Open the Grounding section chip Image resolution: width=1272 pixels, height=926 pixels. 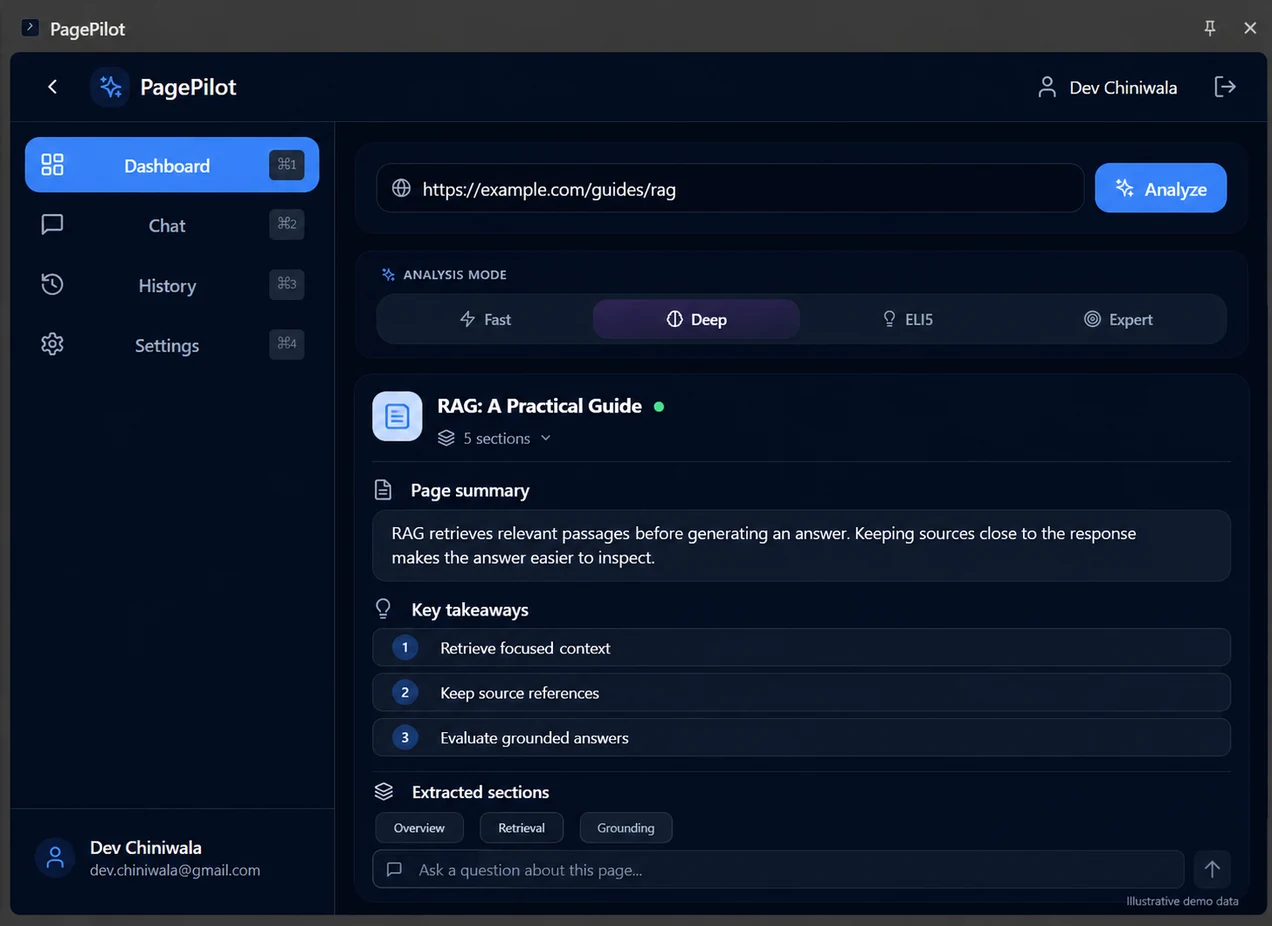tap(626, 828)
